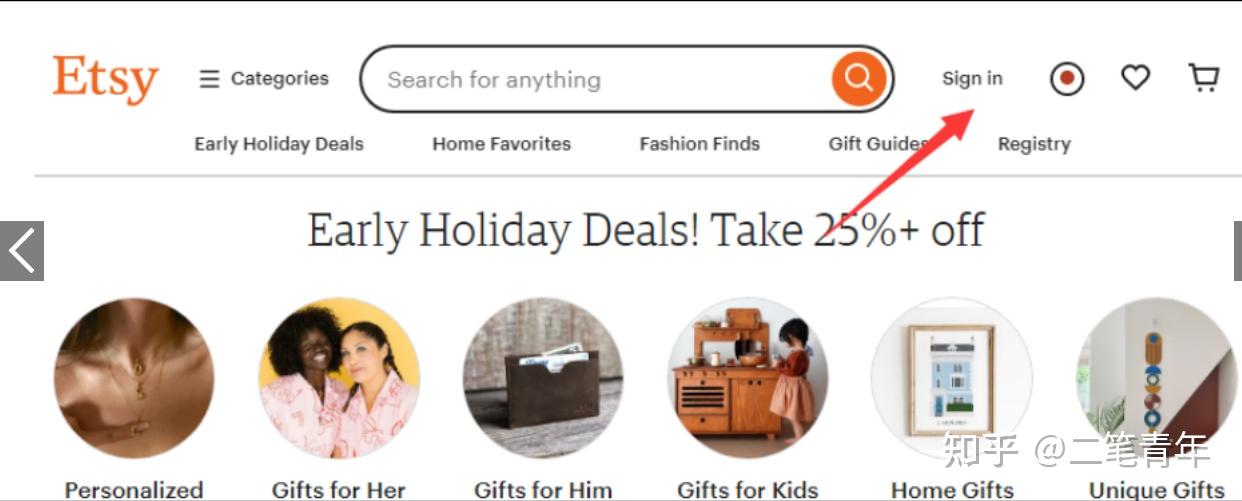Open Personalized category necklace thumbnail

click(134, 378)
